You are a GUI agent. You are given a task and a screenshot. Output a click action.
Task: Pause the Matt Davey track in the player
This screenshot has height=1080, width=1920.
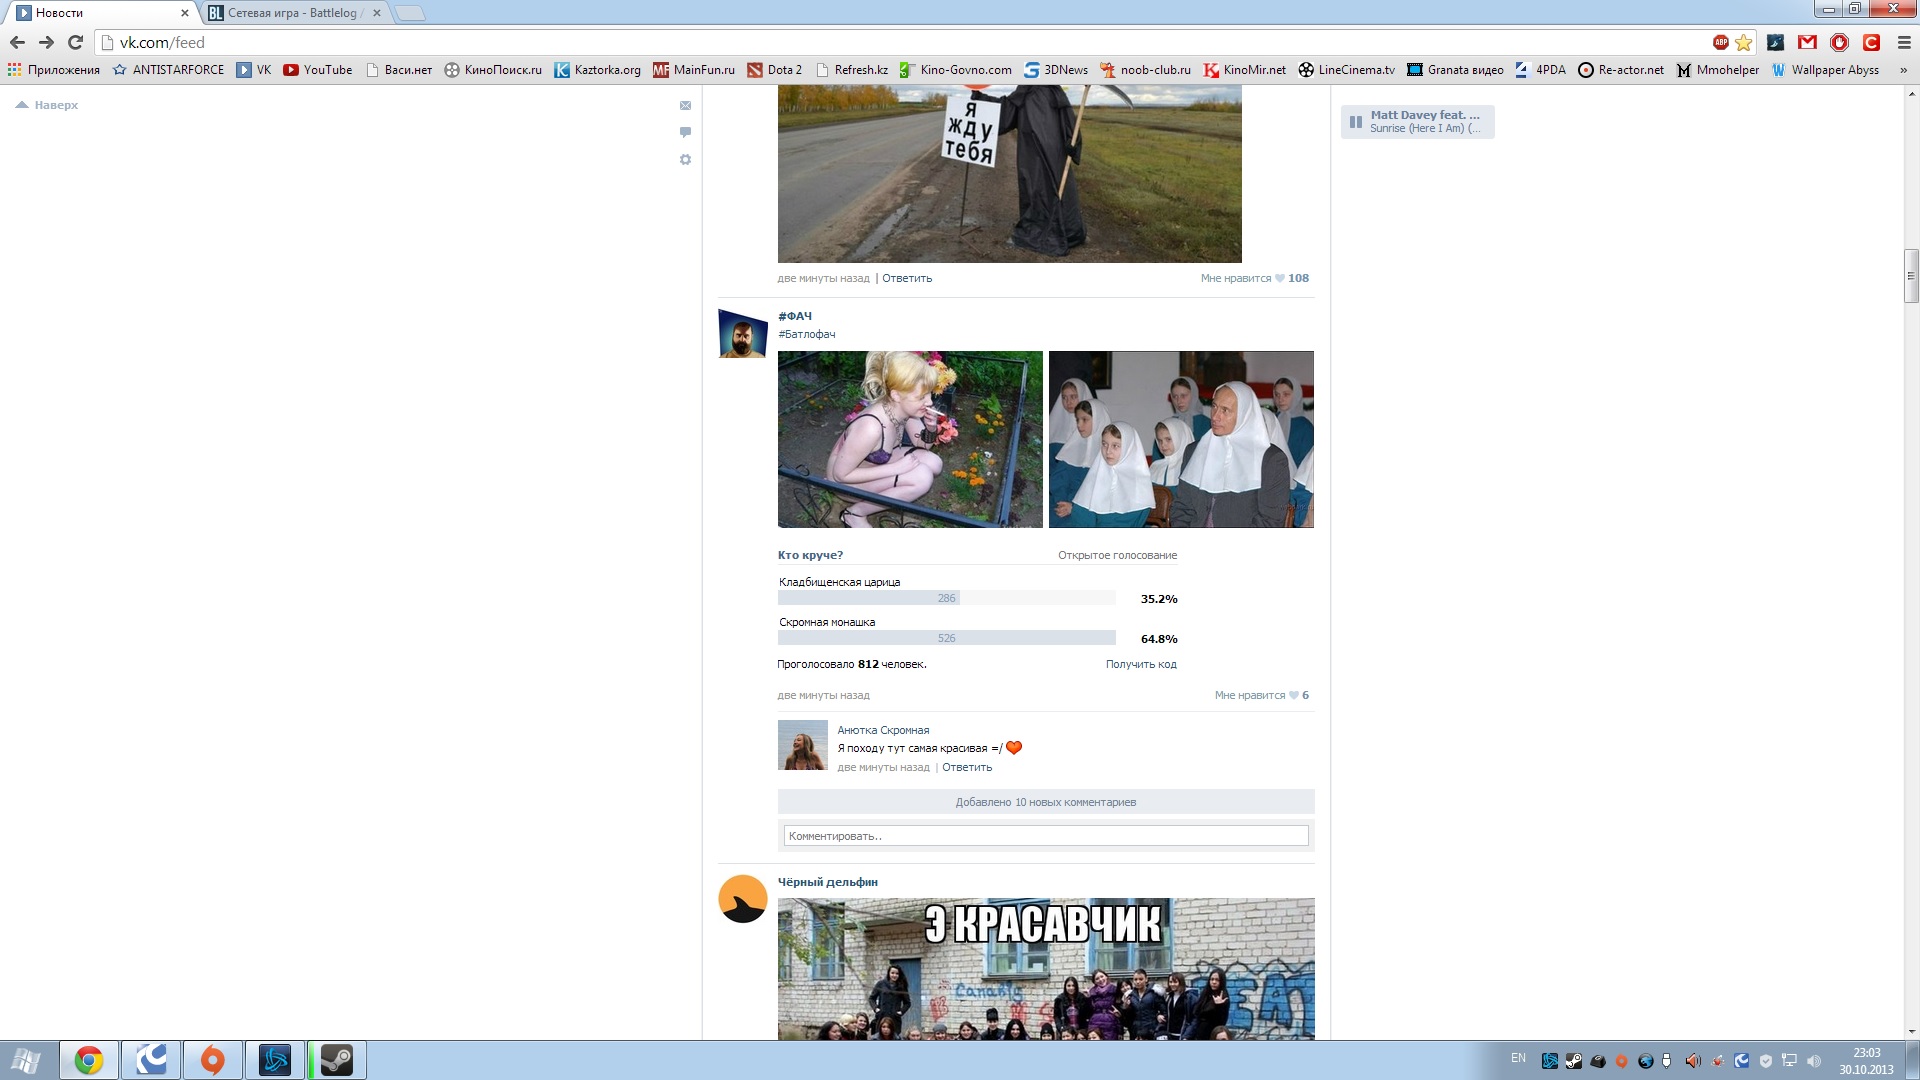point(1356,122)
